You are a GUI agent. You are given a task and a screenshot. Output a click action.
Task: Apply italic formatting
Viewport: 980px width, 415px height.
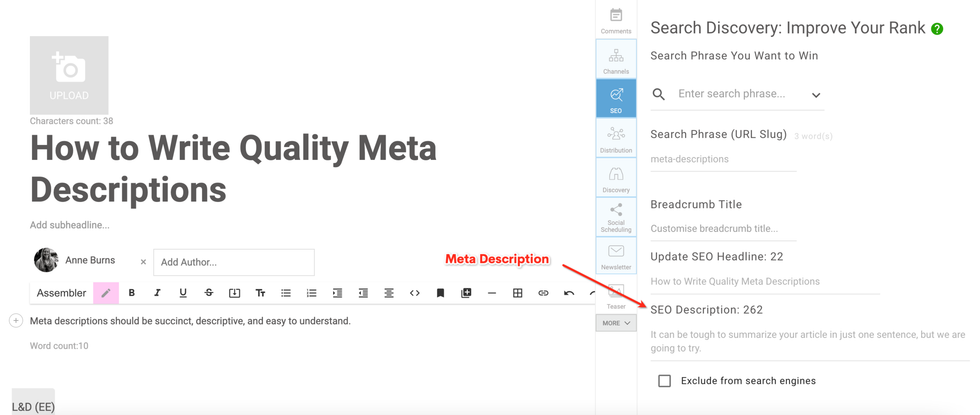pyautogui.click(x=157, y=293)
